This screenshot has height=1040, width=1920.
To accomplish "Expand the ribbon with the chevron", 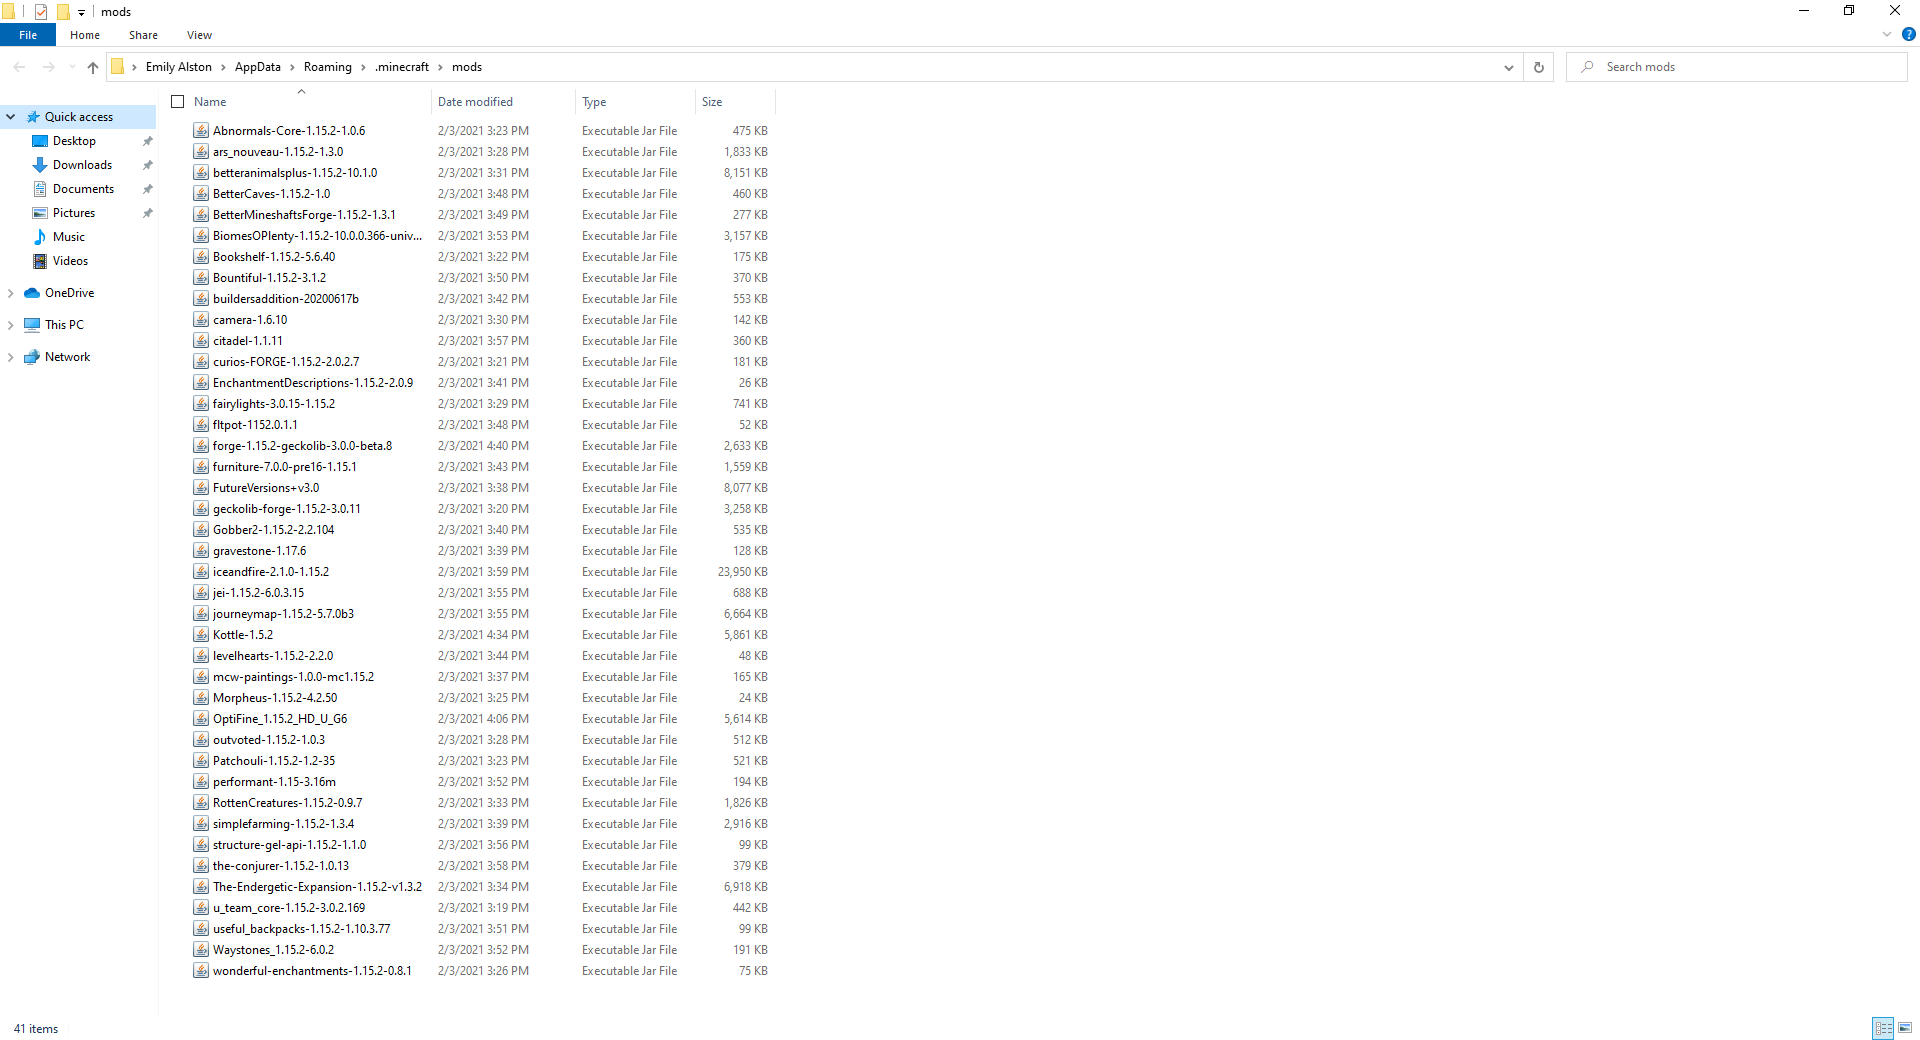I will tap(1887, 34).
